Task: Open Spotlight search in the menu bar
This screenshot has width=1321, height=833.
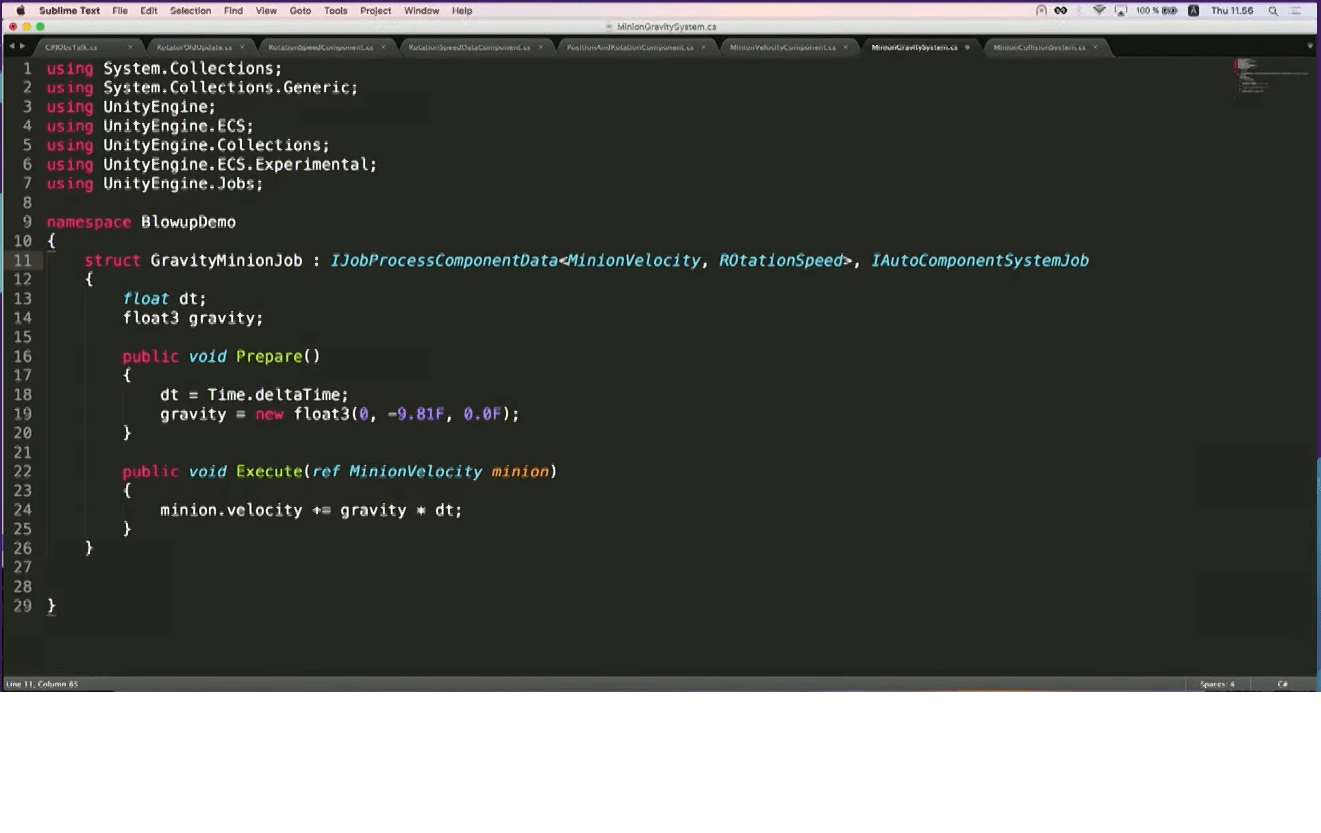Action: pyautogui.click(x=1273, y=11)
